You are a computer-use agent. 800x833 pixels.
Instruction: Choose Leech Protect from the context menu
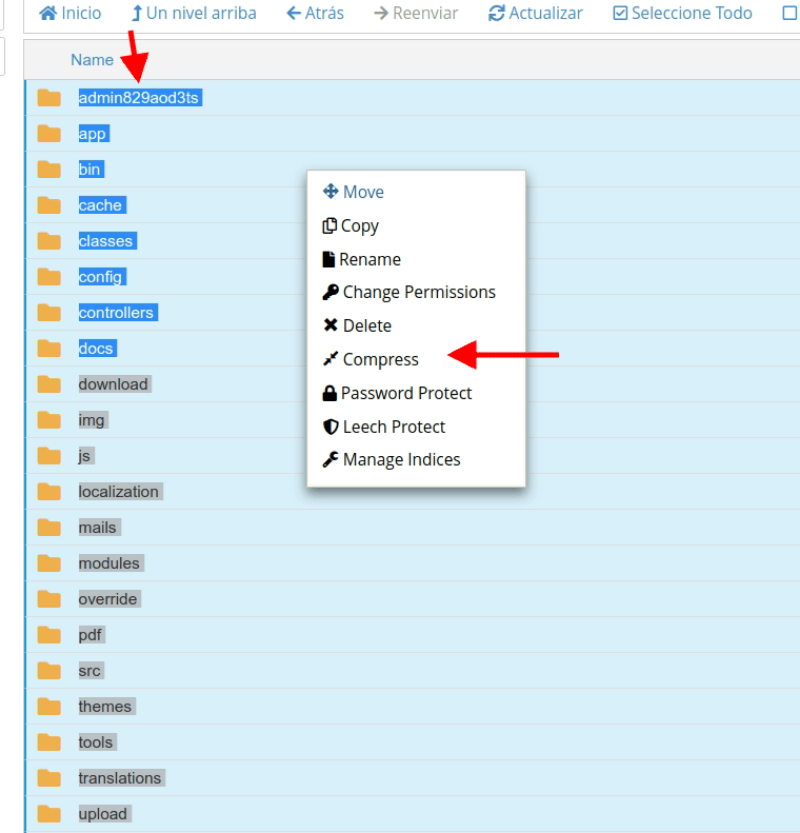pos(394,427)
